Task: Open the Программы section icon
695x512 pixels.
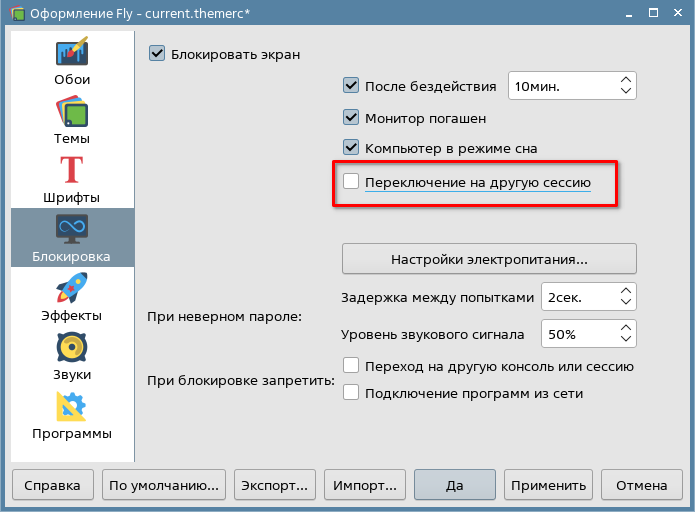Action: point(72,406)
